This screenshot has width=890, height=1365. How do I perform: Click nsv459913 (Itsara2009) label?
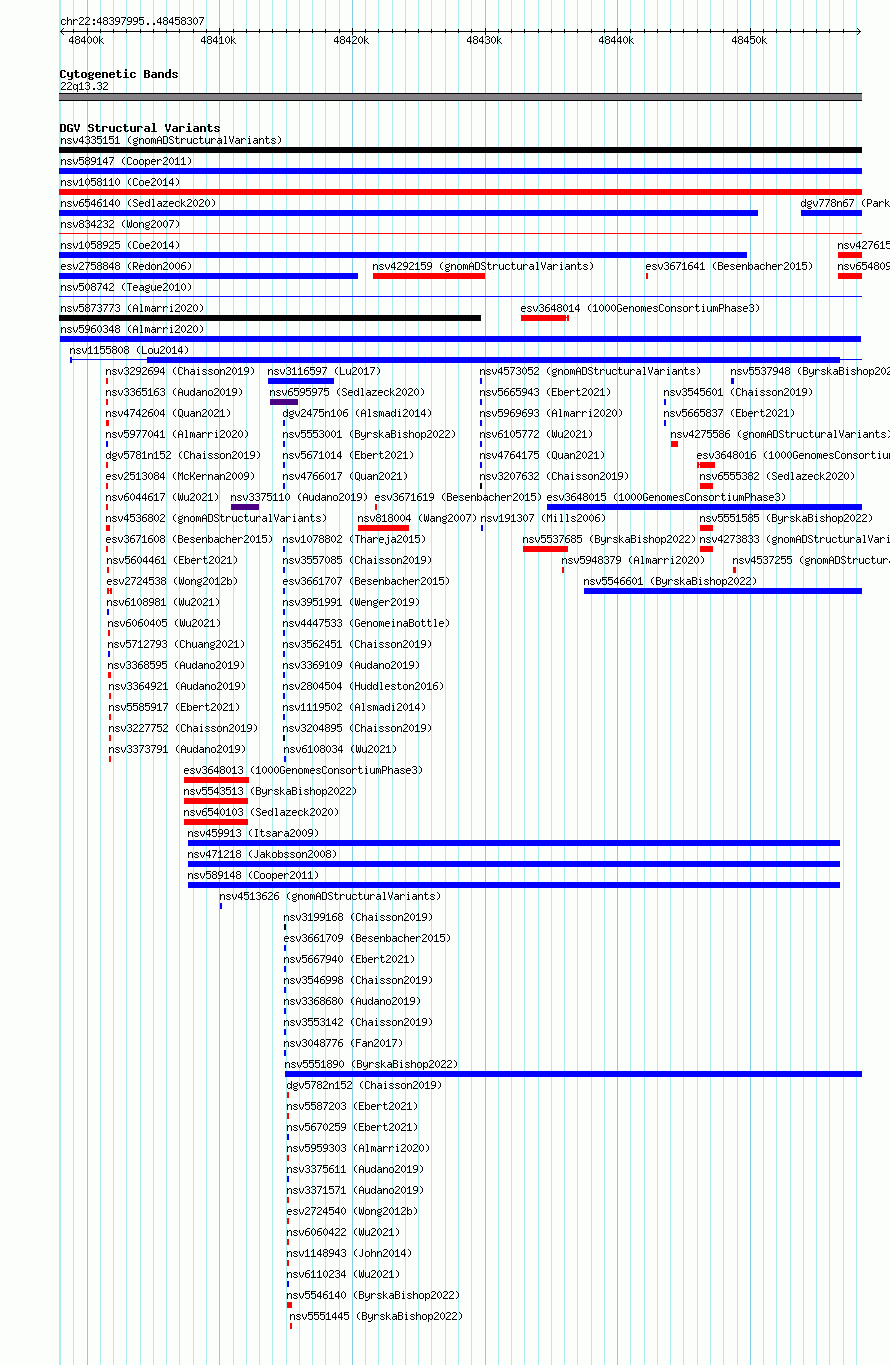[253, 833]
